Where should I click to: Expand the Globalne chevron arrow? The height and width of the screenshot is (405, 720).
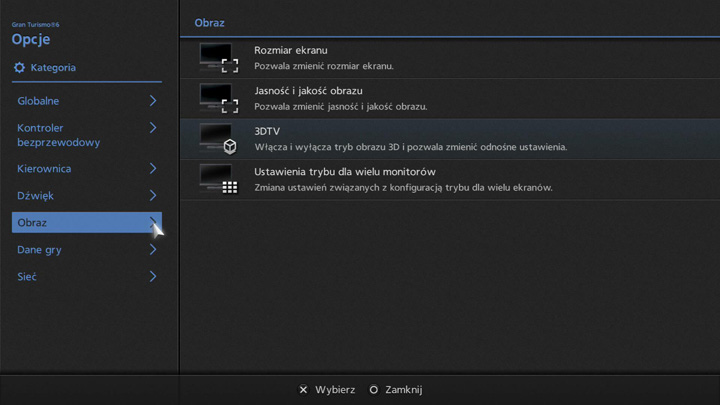[153, 101]
